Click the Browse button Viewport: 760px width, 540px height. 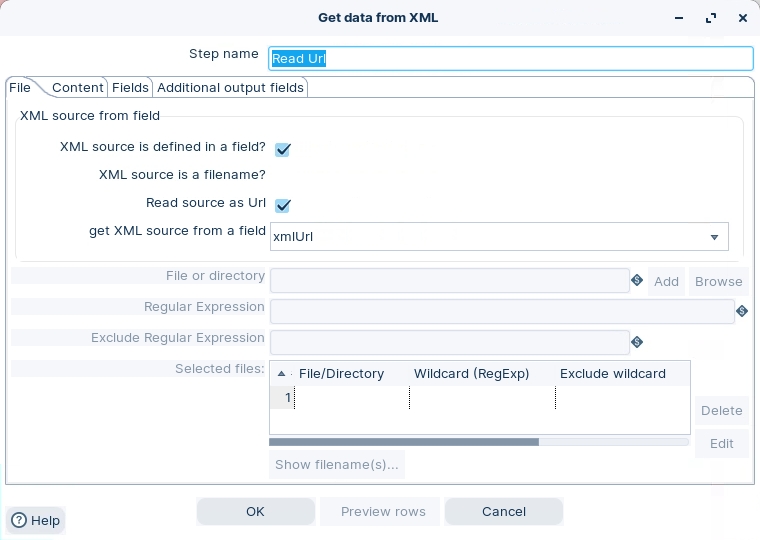pos(718,281)
